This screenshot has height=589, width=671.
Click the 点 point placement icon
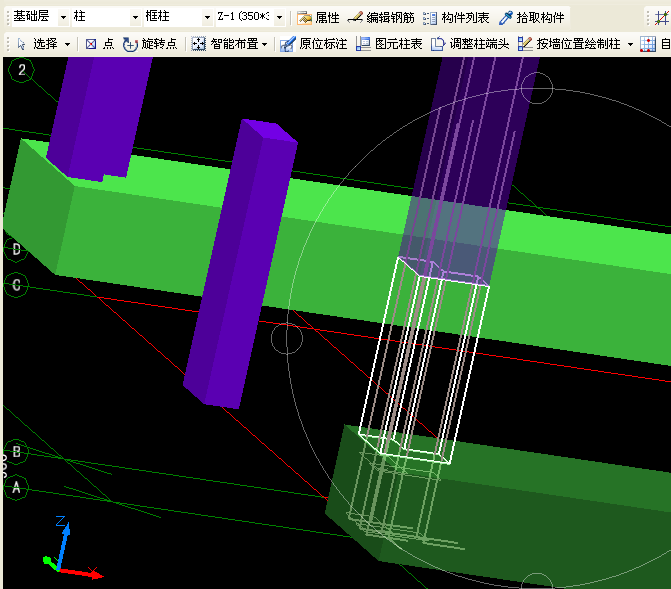(x=91, y=44)
